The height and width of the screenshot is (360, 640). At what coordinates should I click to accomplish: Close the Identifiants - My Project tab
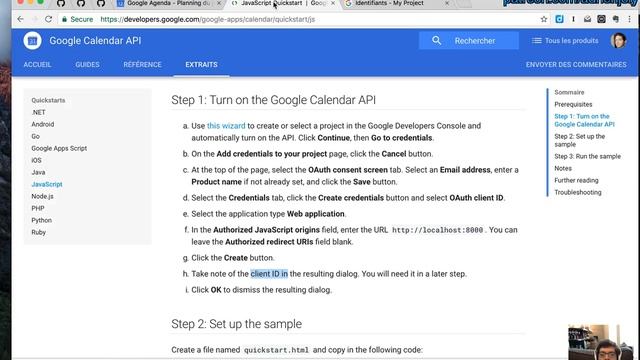point(447,3)
